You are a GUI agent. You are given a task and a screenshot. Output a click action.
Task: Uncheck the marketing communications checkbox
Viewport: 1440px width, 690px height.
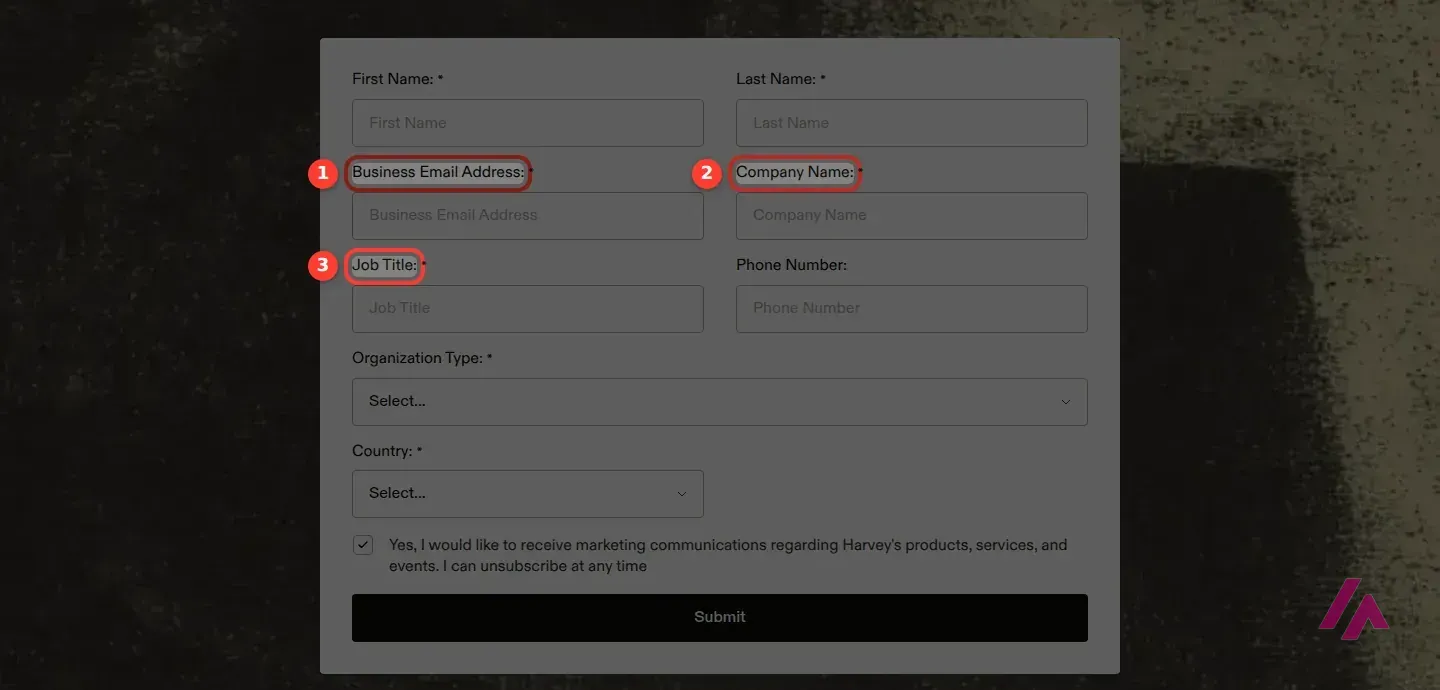[363, 546]
